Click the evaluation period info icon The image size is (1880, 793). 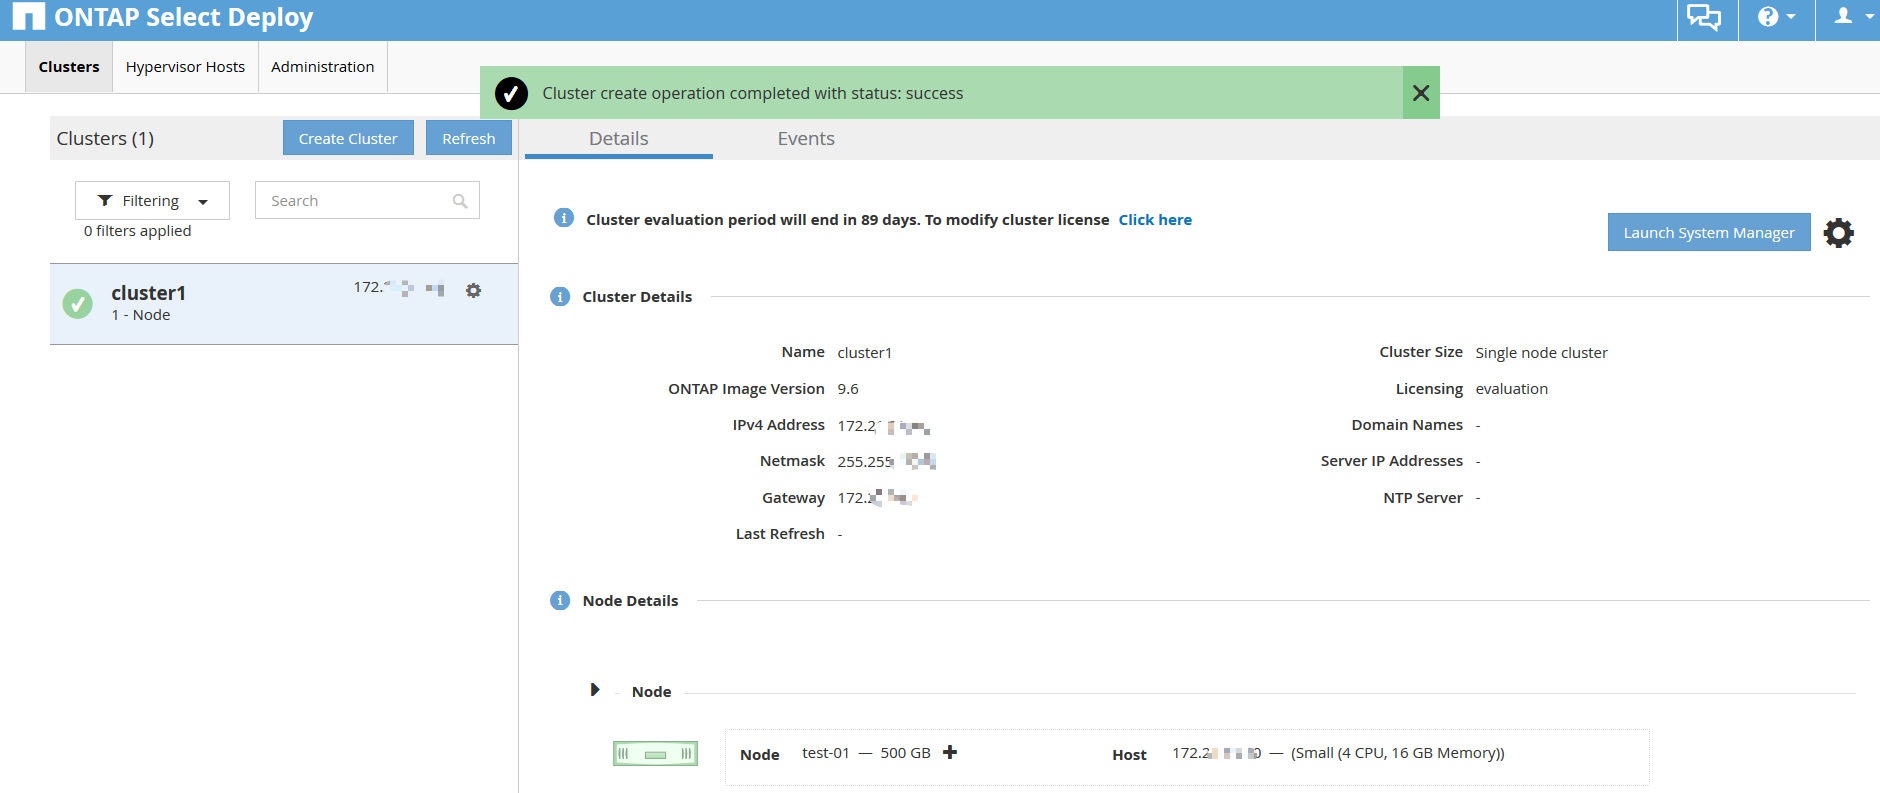[x=564, y=218]
